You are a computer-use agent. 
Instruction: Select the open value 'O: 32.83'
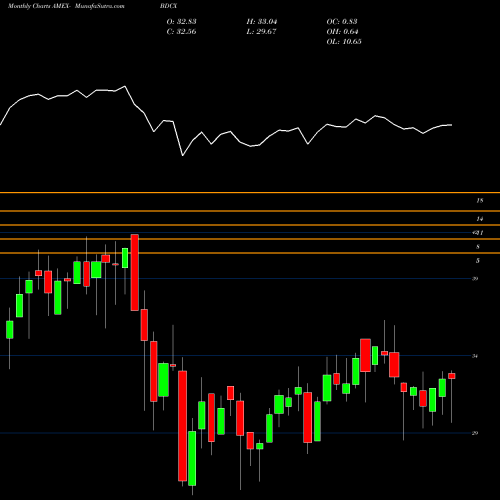(181, 21)
